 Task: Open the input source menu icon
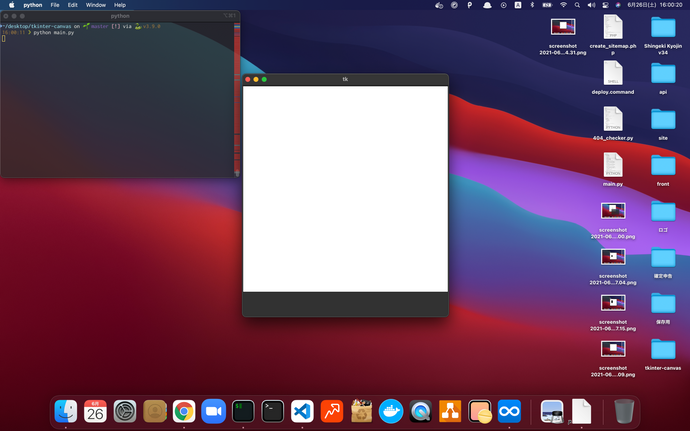pyautogui.click(x=518, y=5)
